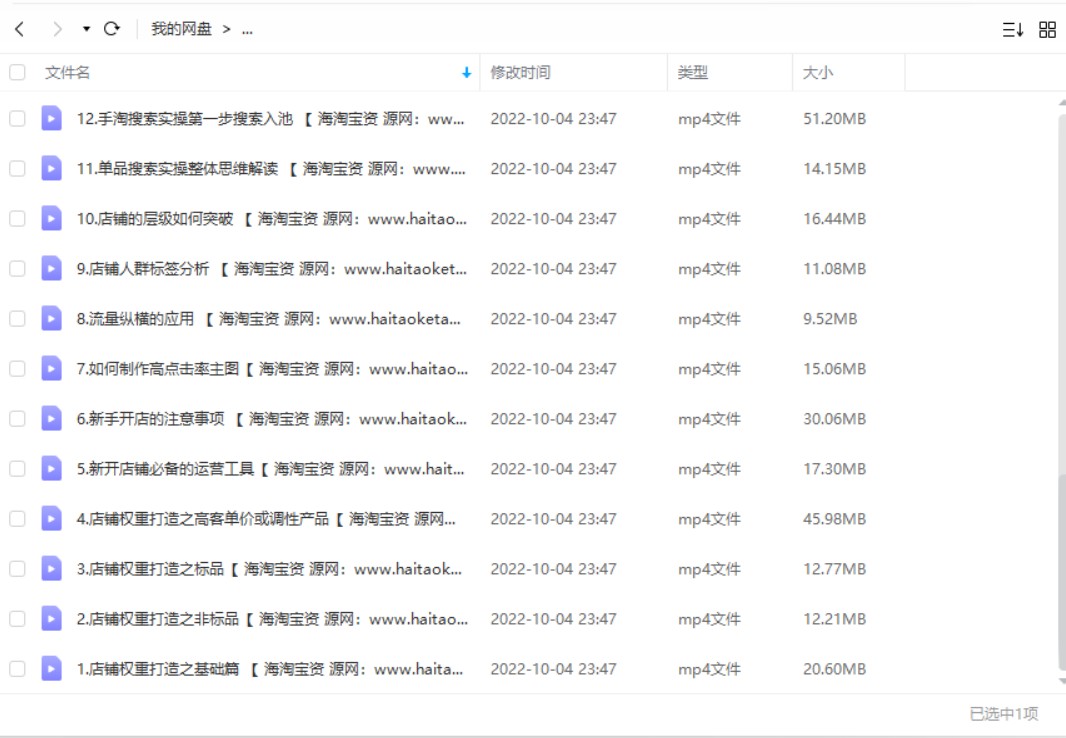Click video icon of 12.手淘搜索实操 file

[x=52, y=118]
